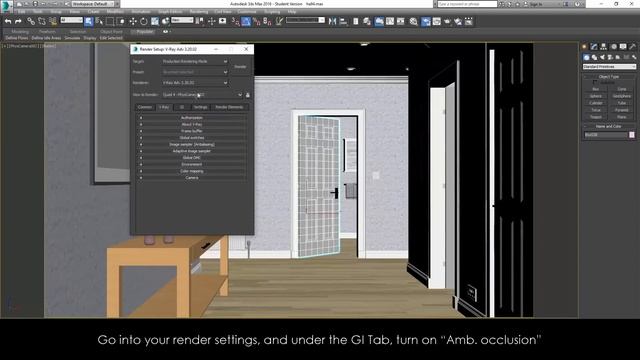The height and width of the screenshot is (360, 640).
Task: Open the Renderer dropdown in Render Setup
Action: tap(195, 82)
